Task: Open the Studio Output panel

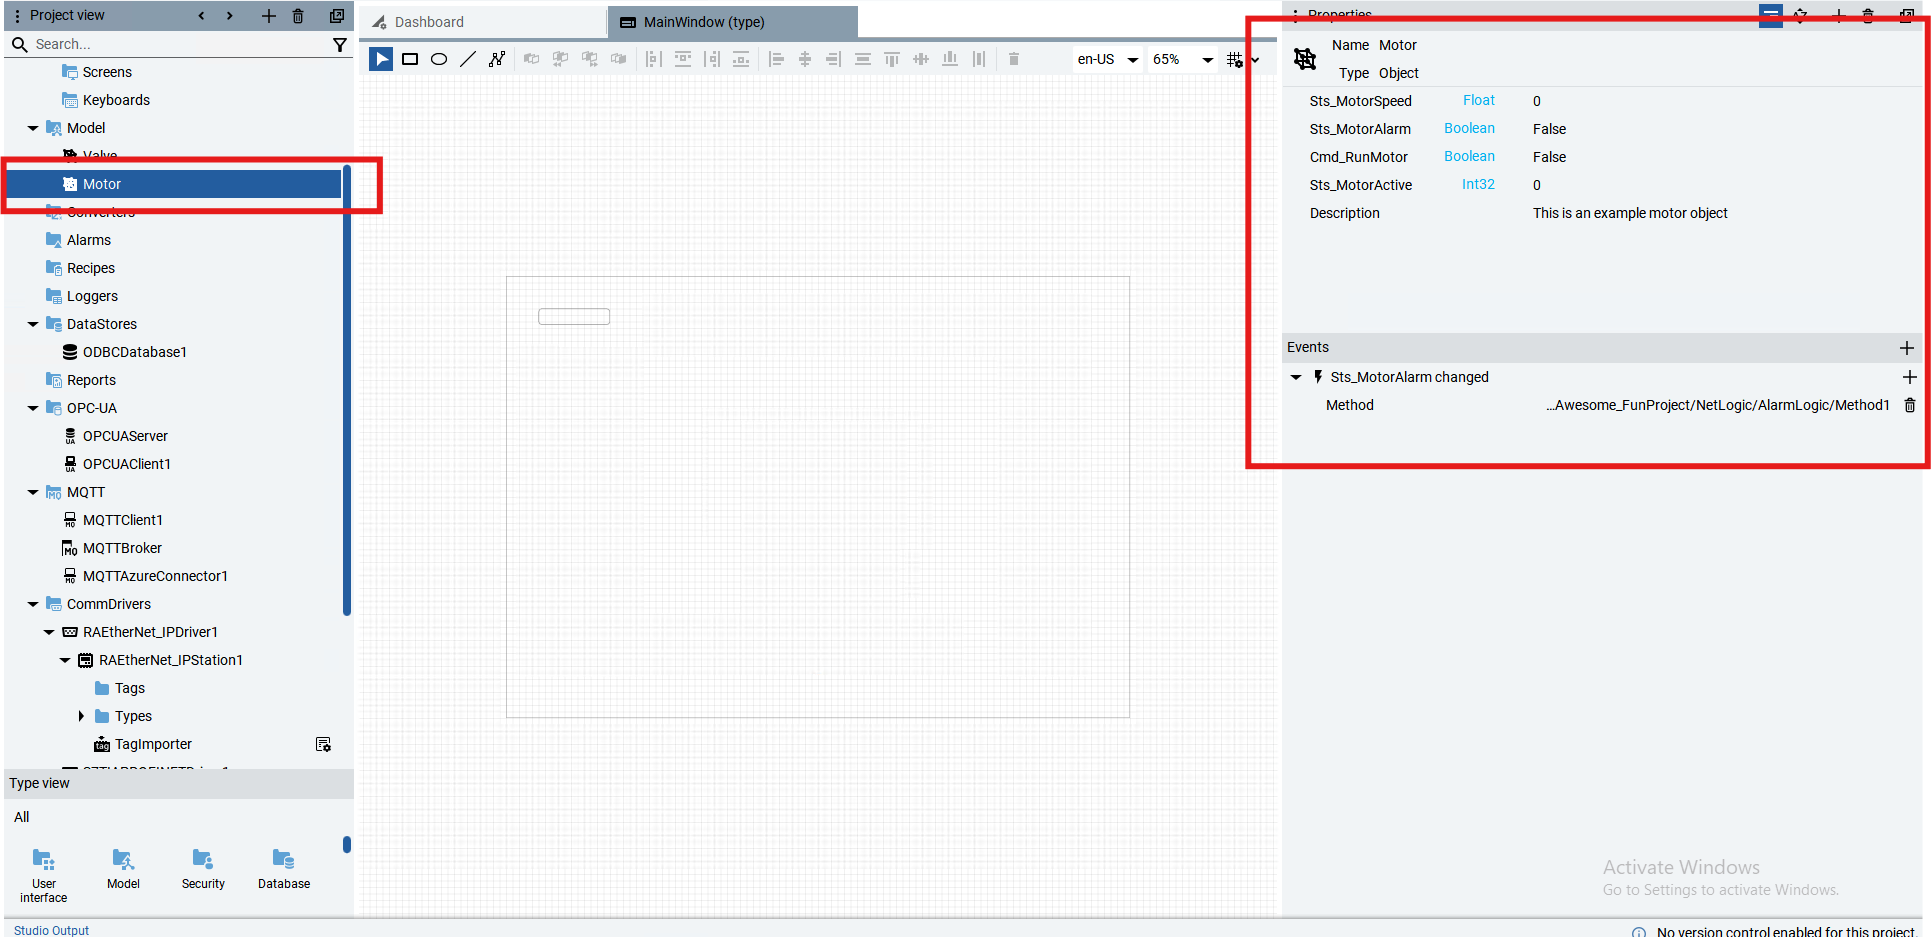Action: tap(51, 930)
